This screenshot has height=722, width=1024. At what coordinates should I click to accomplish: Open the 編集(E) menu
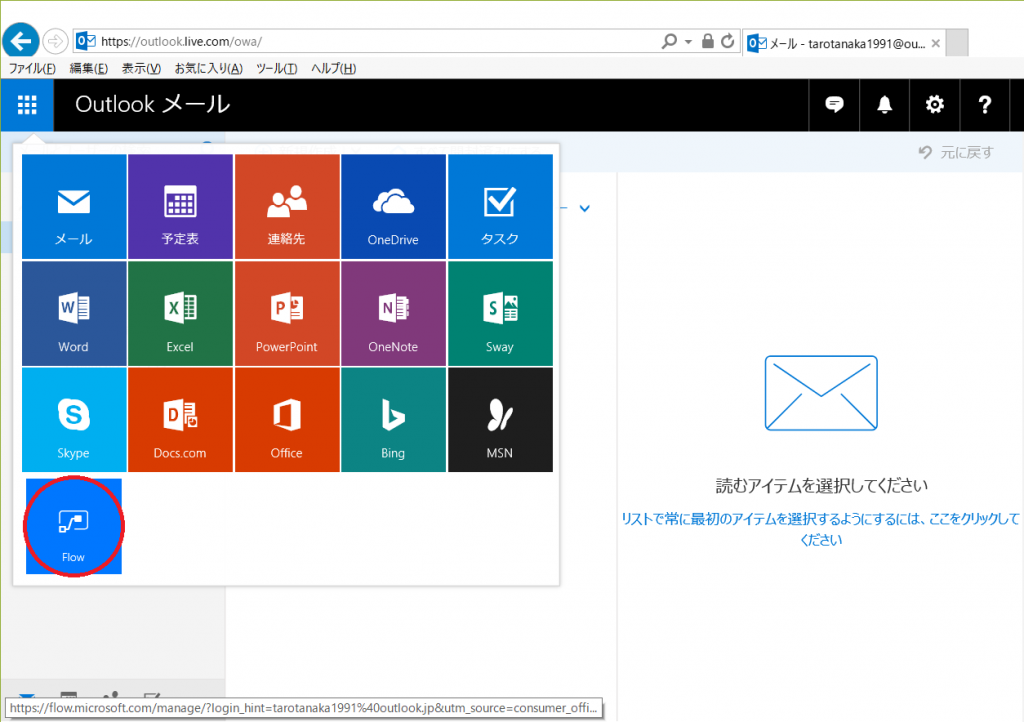coord(89,69)
